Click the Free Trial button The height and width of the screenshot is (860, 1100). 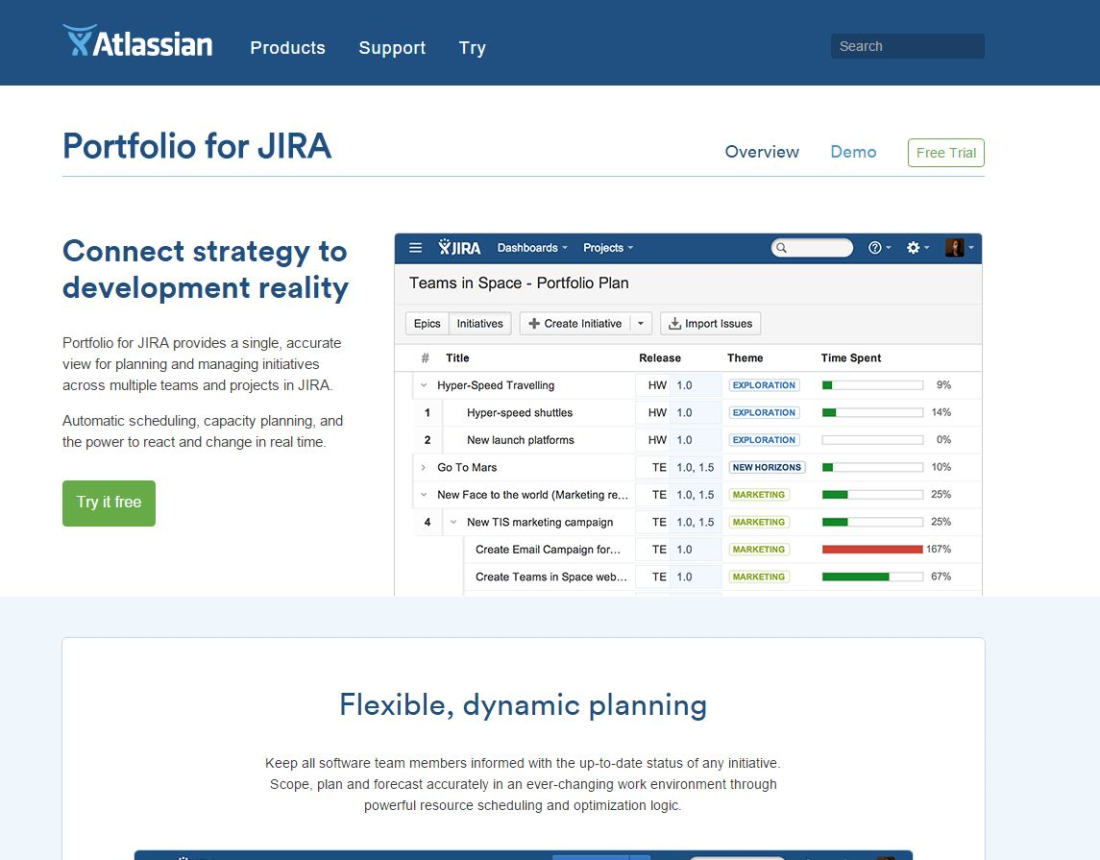pos(946,153)
